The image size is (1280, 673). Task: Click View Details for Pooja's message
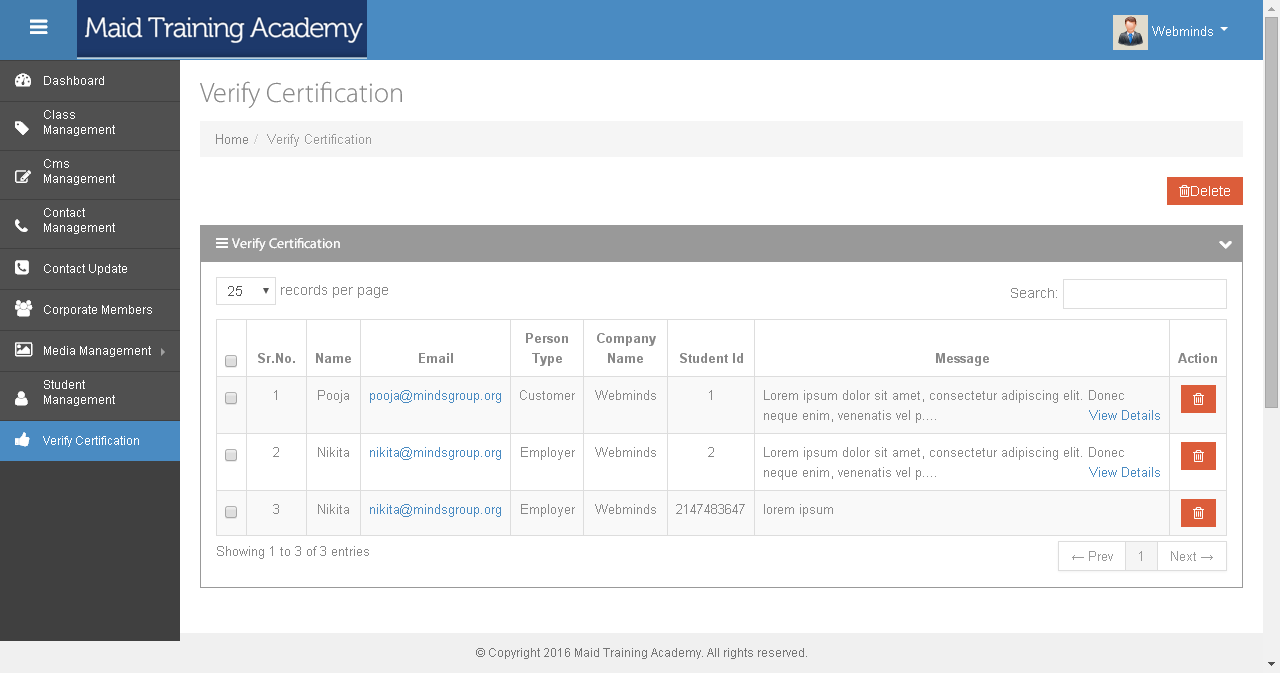pyautogui.click(x=1124, y=416)
